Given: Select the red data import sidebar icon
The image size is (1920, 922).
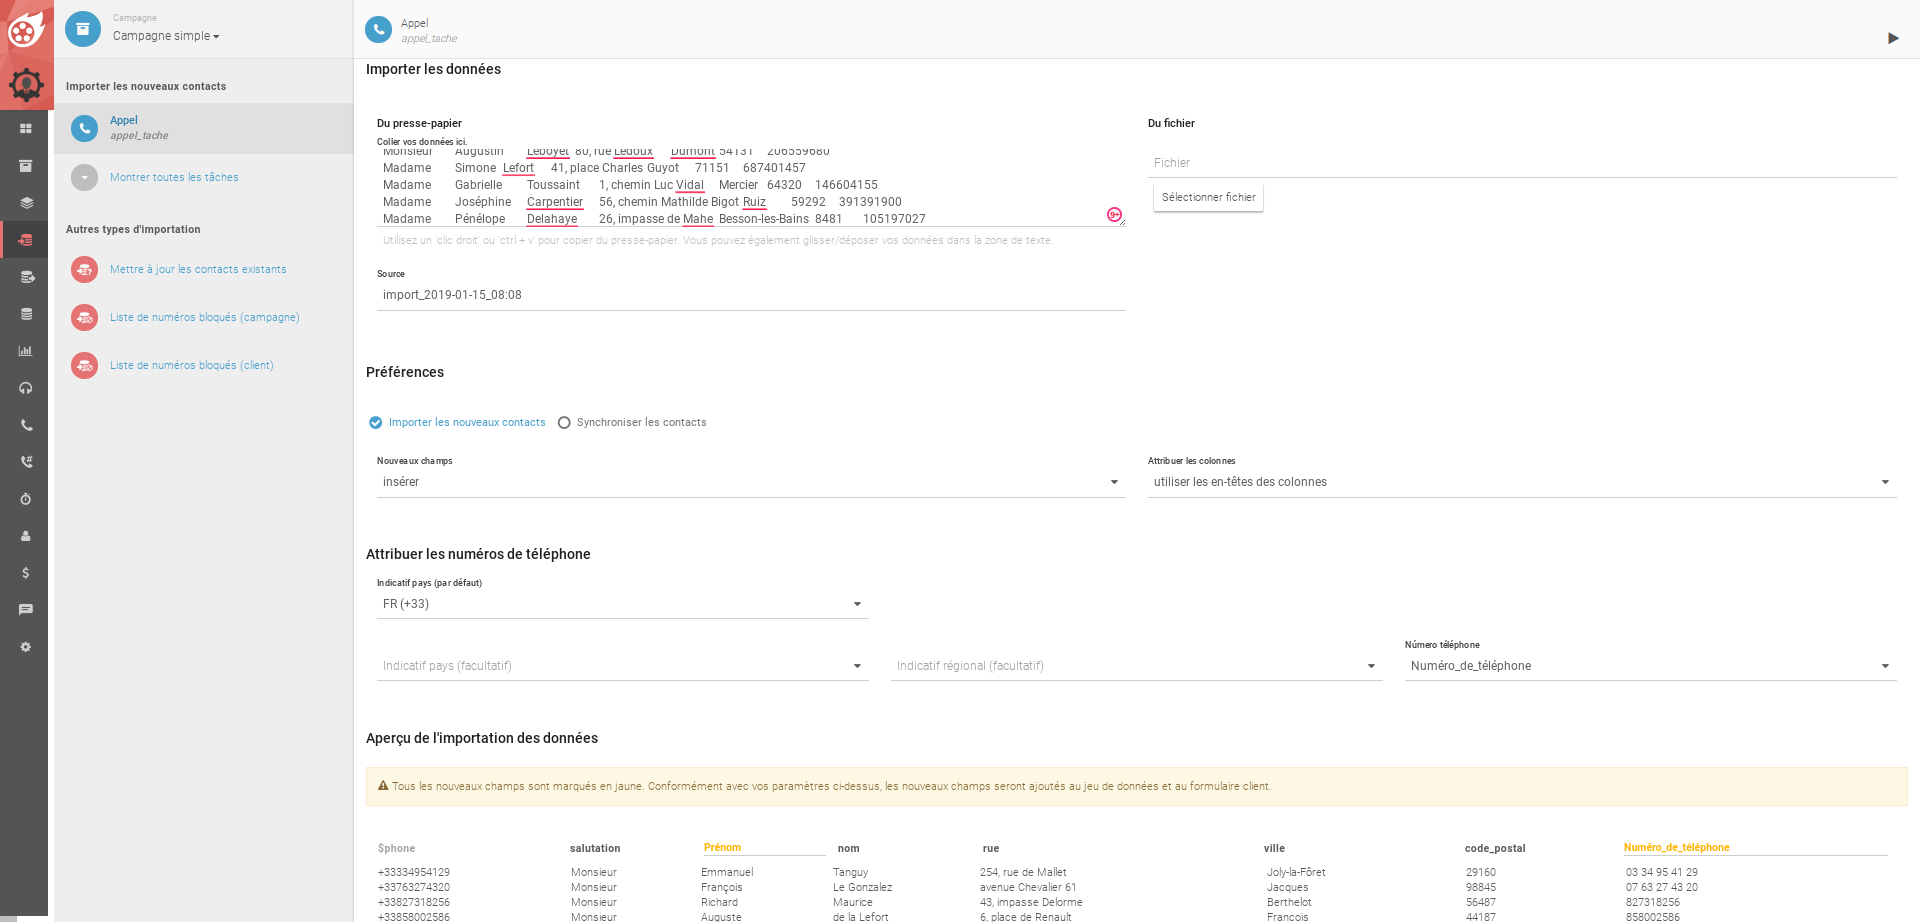Looking at the screenshot, I should (x=26, y=240).
